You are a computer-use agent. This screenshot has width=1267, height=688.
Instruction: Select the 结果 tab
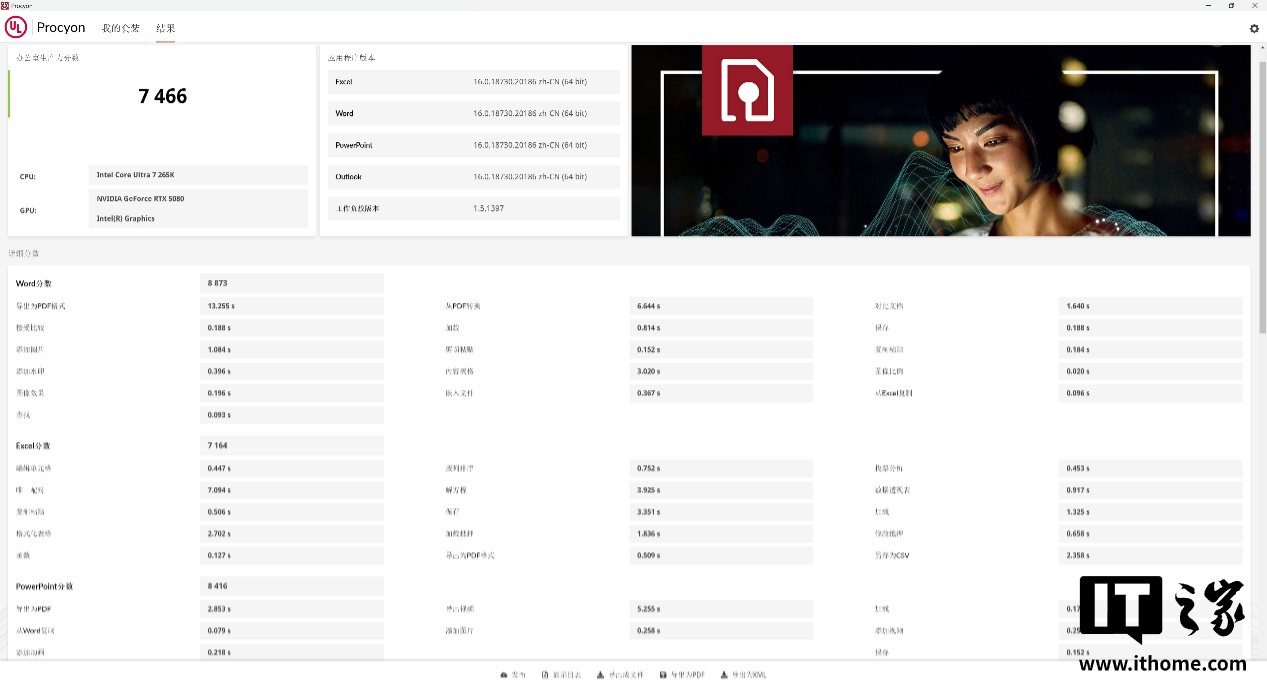[x=165, y=28]
